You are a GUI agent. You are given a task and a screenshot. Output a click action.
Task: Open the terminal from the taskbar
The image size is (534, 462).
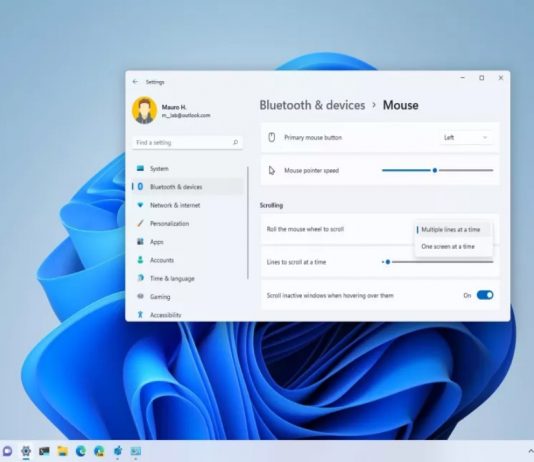(x=44, y=451)
